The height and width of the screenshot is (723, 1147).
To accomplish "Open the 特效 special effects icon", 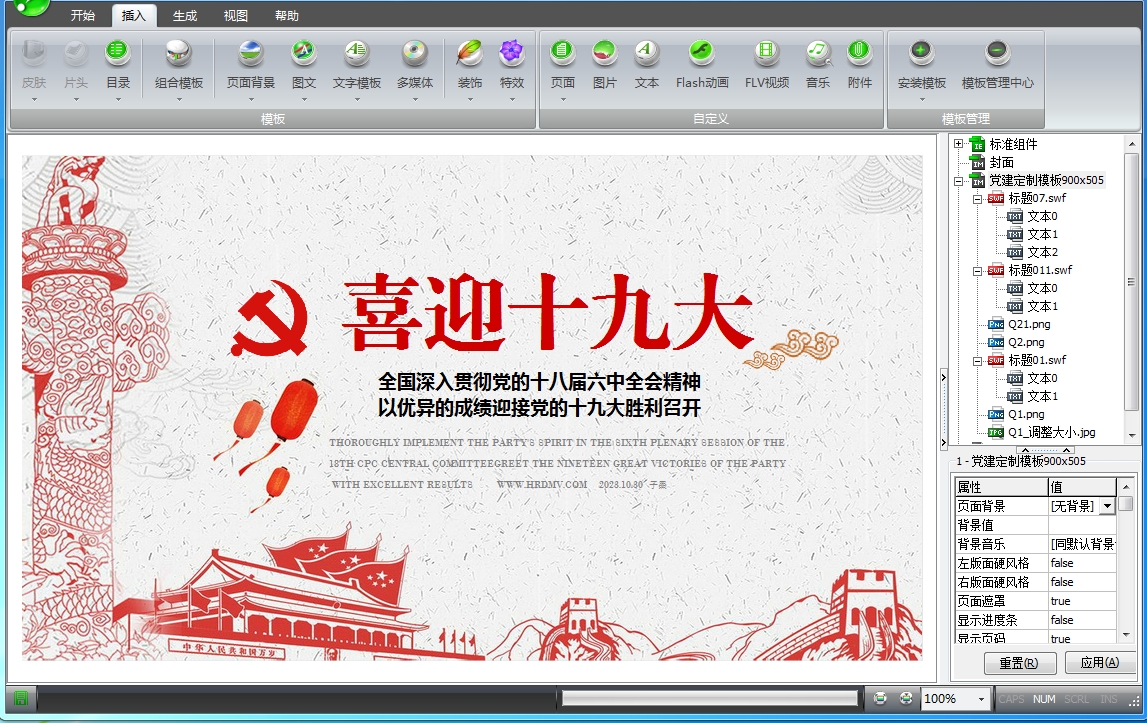I will [511, 53].
